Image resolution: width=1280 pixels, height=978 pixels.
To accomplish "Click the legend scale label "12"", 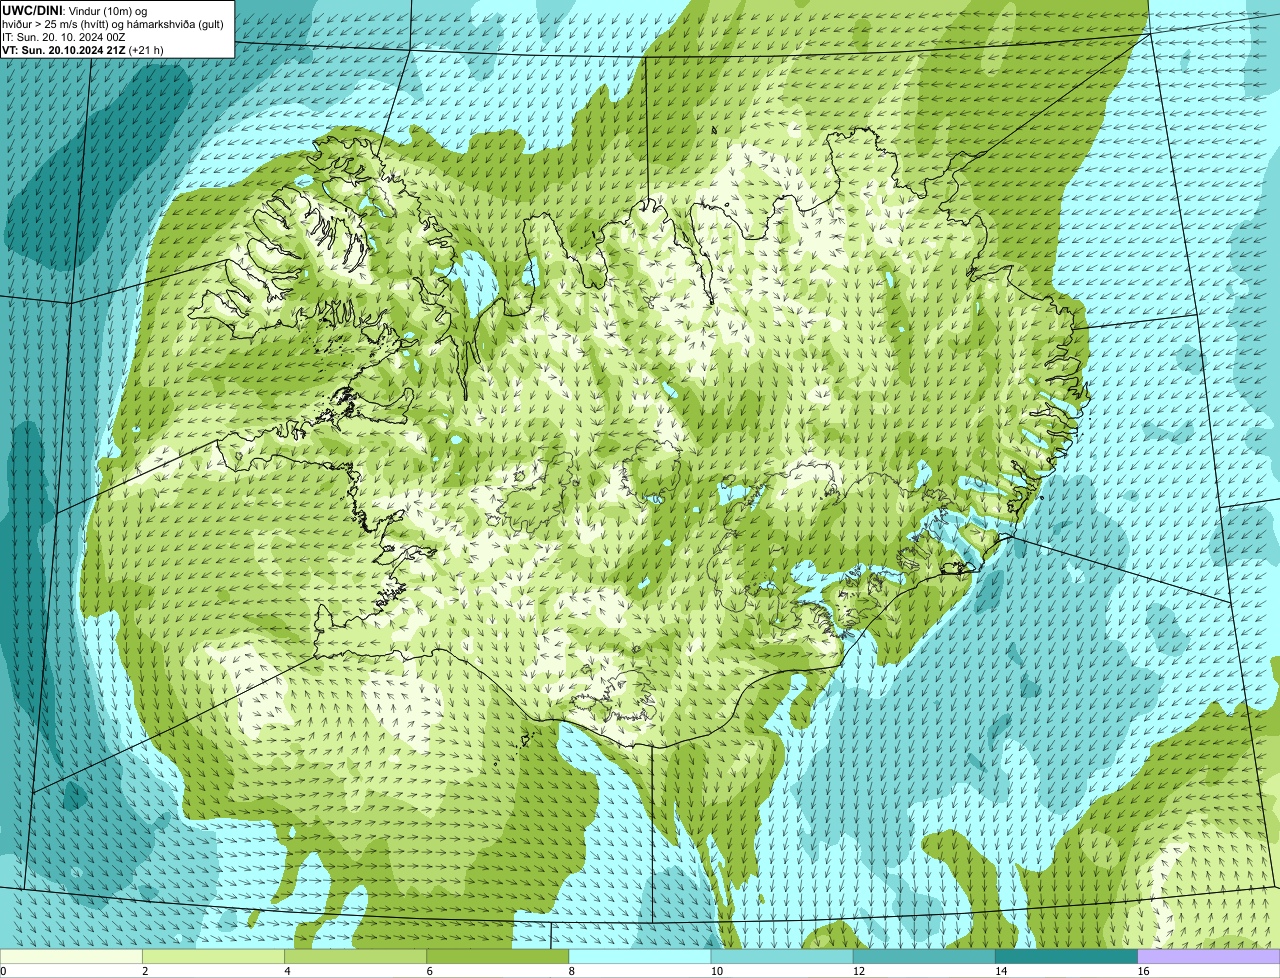I will tap(859, 971).
